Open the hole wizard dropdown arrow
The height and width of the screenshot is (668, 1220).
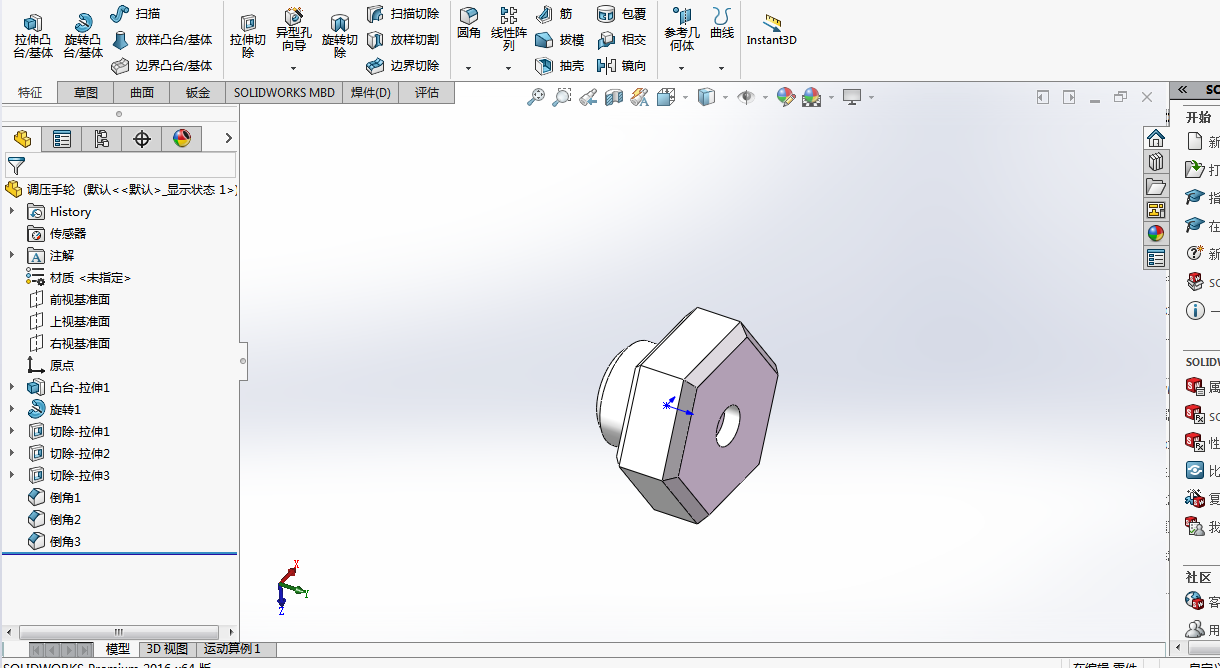[x=294, y=68]
